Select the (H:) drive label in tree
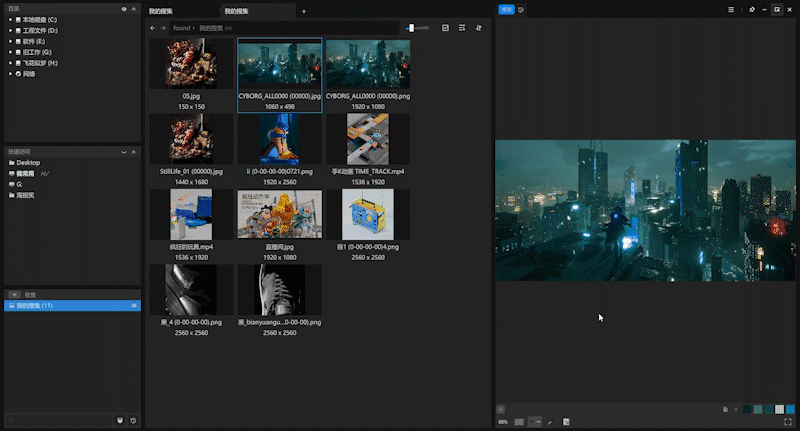800x431 pixels. [40, 63]
